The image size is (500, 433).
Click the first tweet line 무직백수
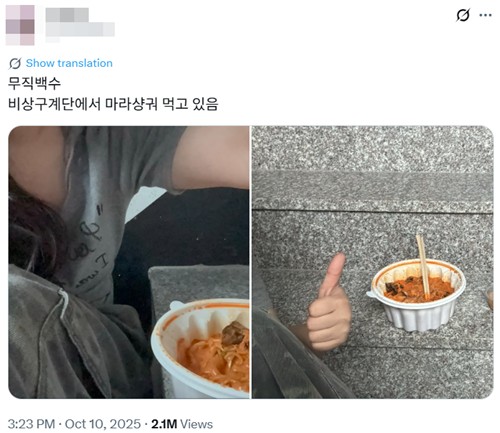34,83
